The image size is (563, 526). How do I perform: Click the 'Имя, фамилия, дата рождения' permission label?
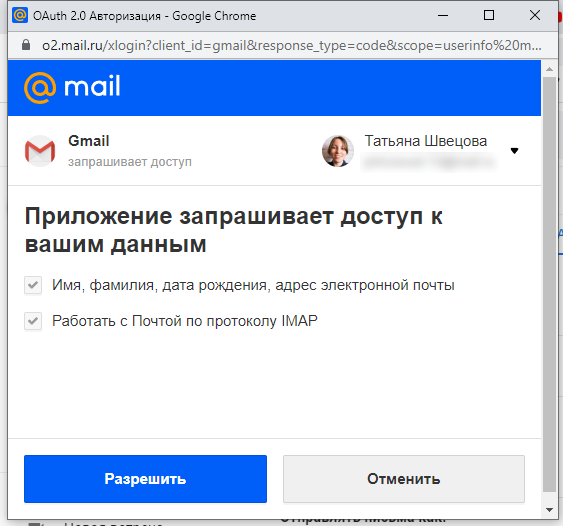coord(253,285)
